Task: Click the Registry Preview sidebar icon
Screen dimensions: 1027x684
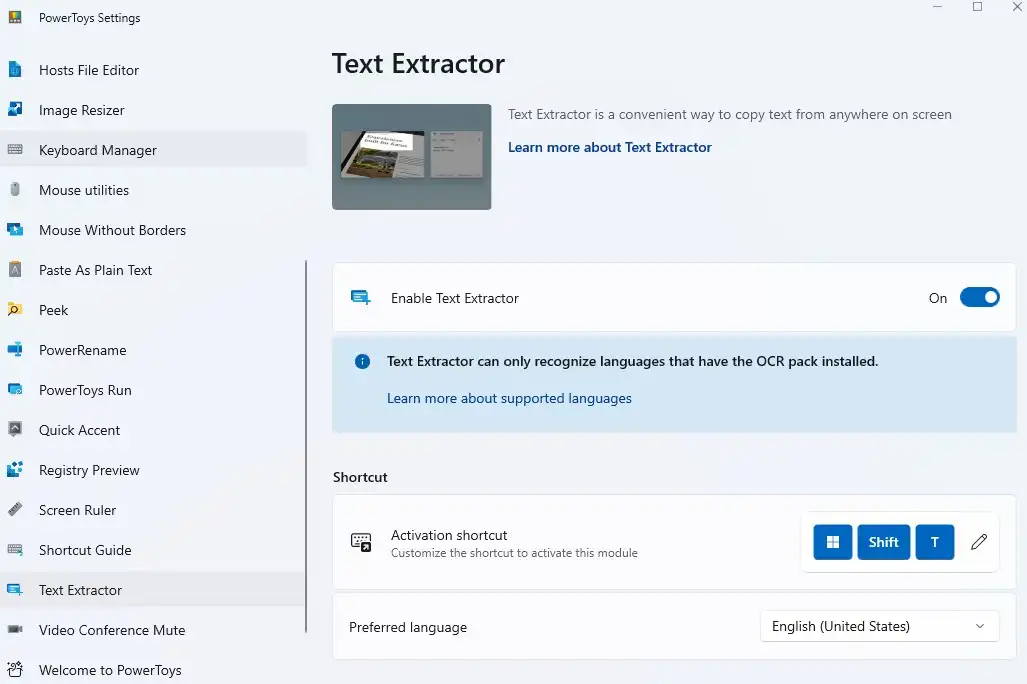Action: [15, 469]
